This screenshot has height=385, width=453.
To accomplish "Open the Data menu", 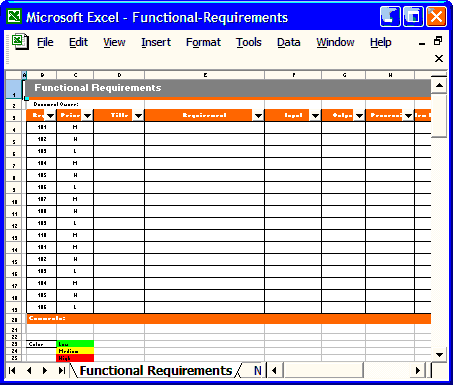I will (289, 42).
